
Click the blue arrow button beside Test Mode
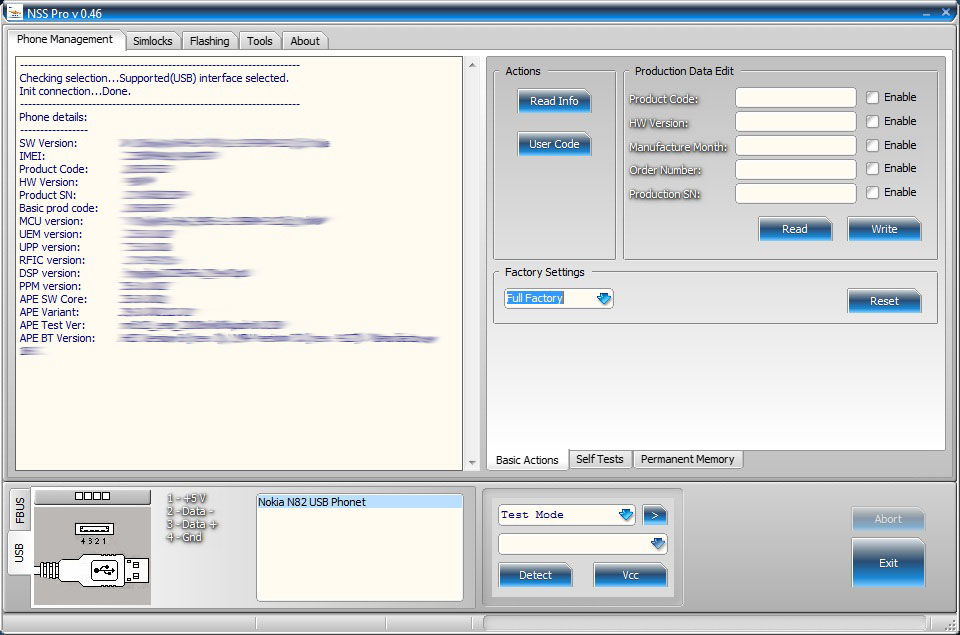pos(657,514)
